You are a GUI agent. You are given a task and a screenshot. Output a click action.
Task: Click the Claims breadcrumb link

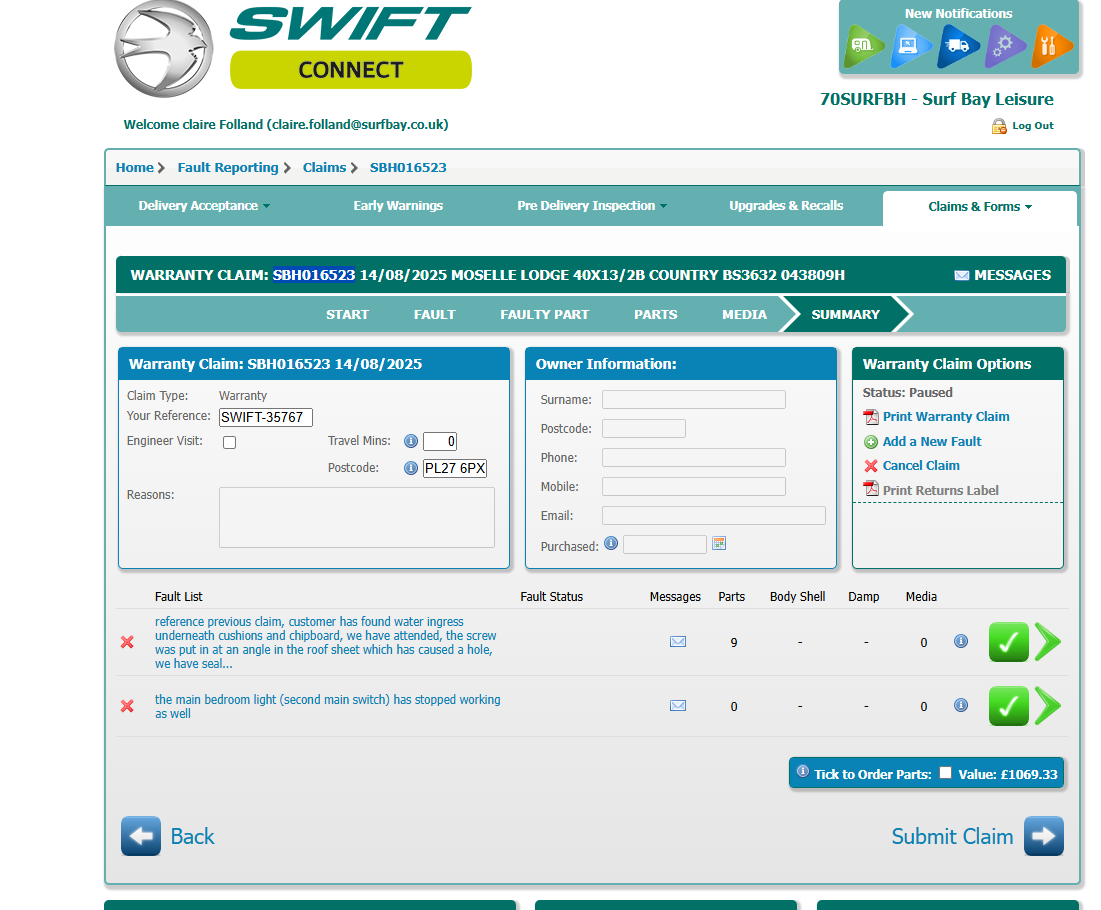[324, 167]
